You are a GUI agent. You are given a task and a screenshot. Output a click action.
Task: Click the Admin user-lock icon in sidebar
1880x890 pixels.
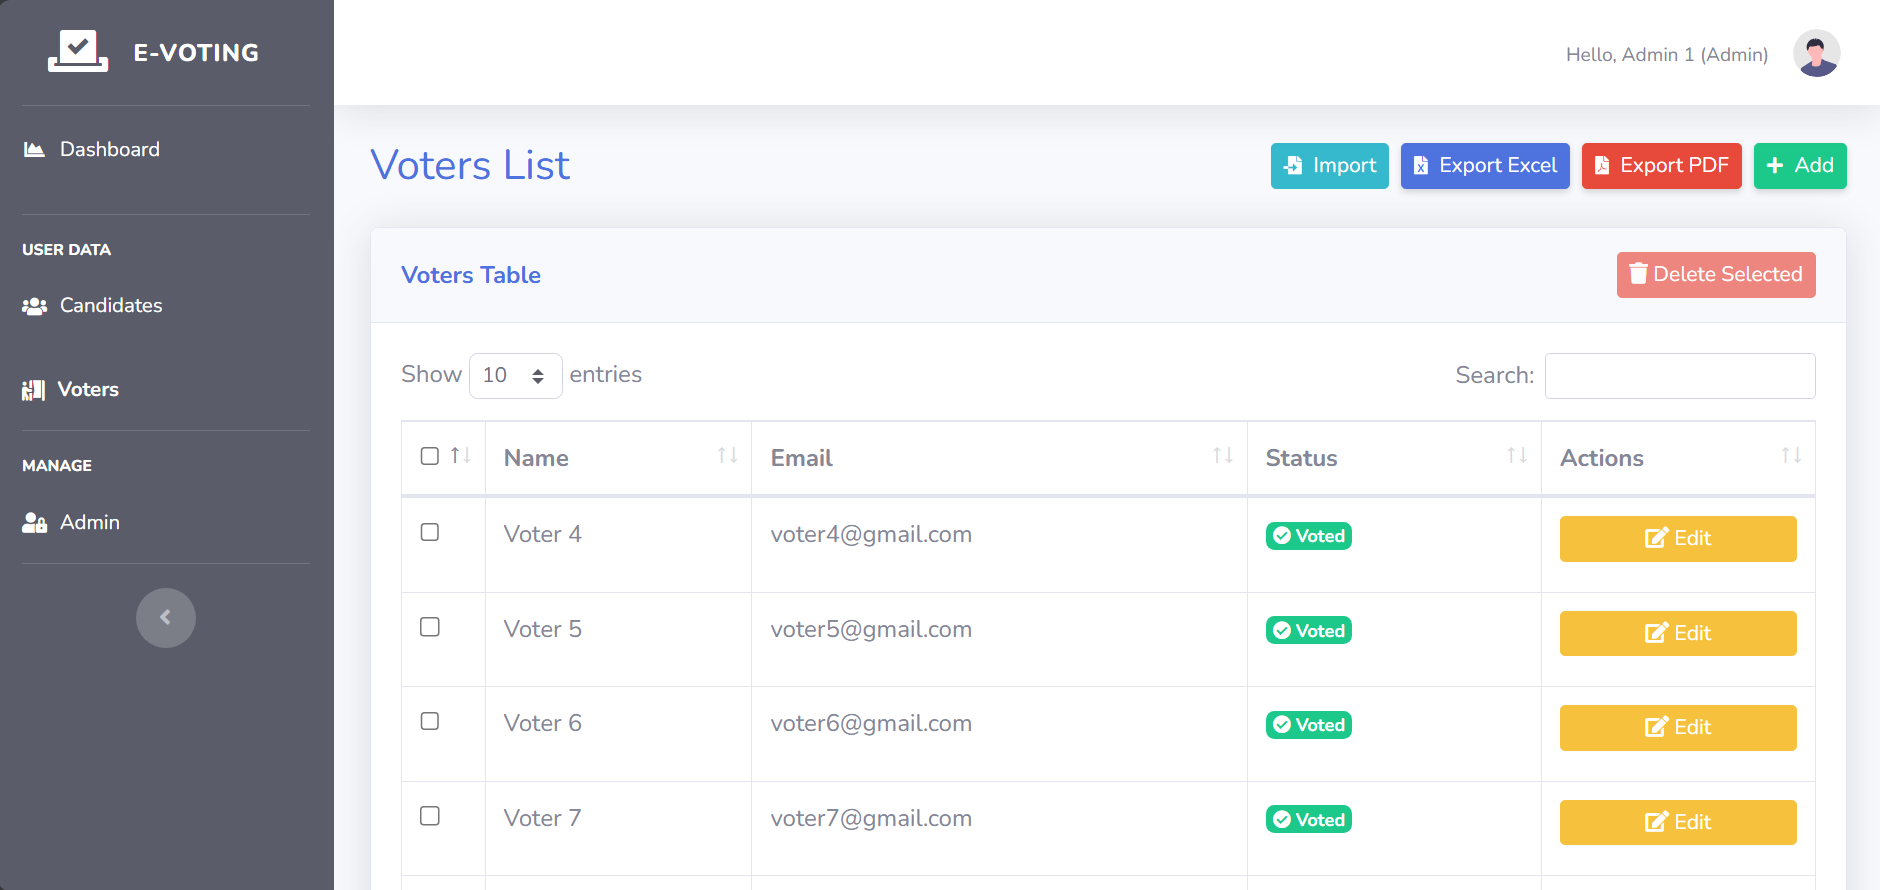[35, 523]
